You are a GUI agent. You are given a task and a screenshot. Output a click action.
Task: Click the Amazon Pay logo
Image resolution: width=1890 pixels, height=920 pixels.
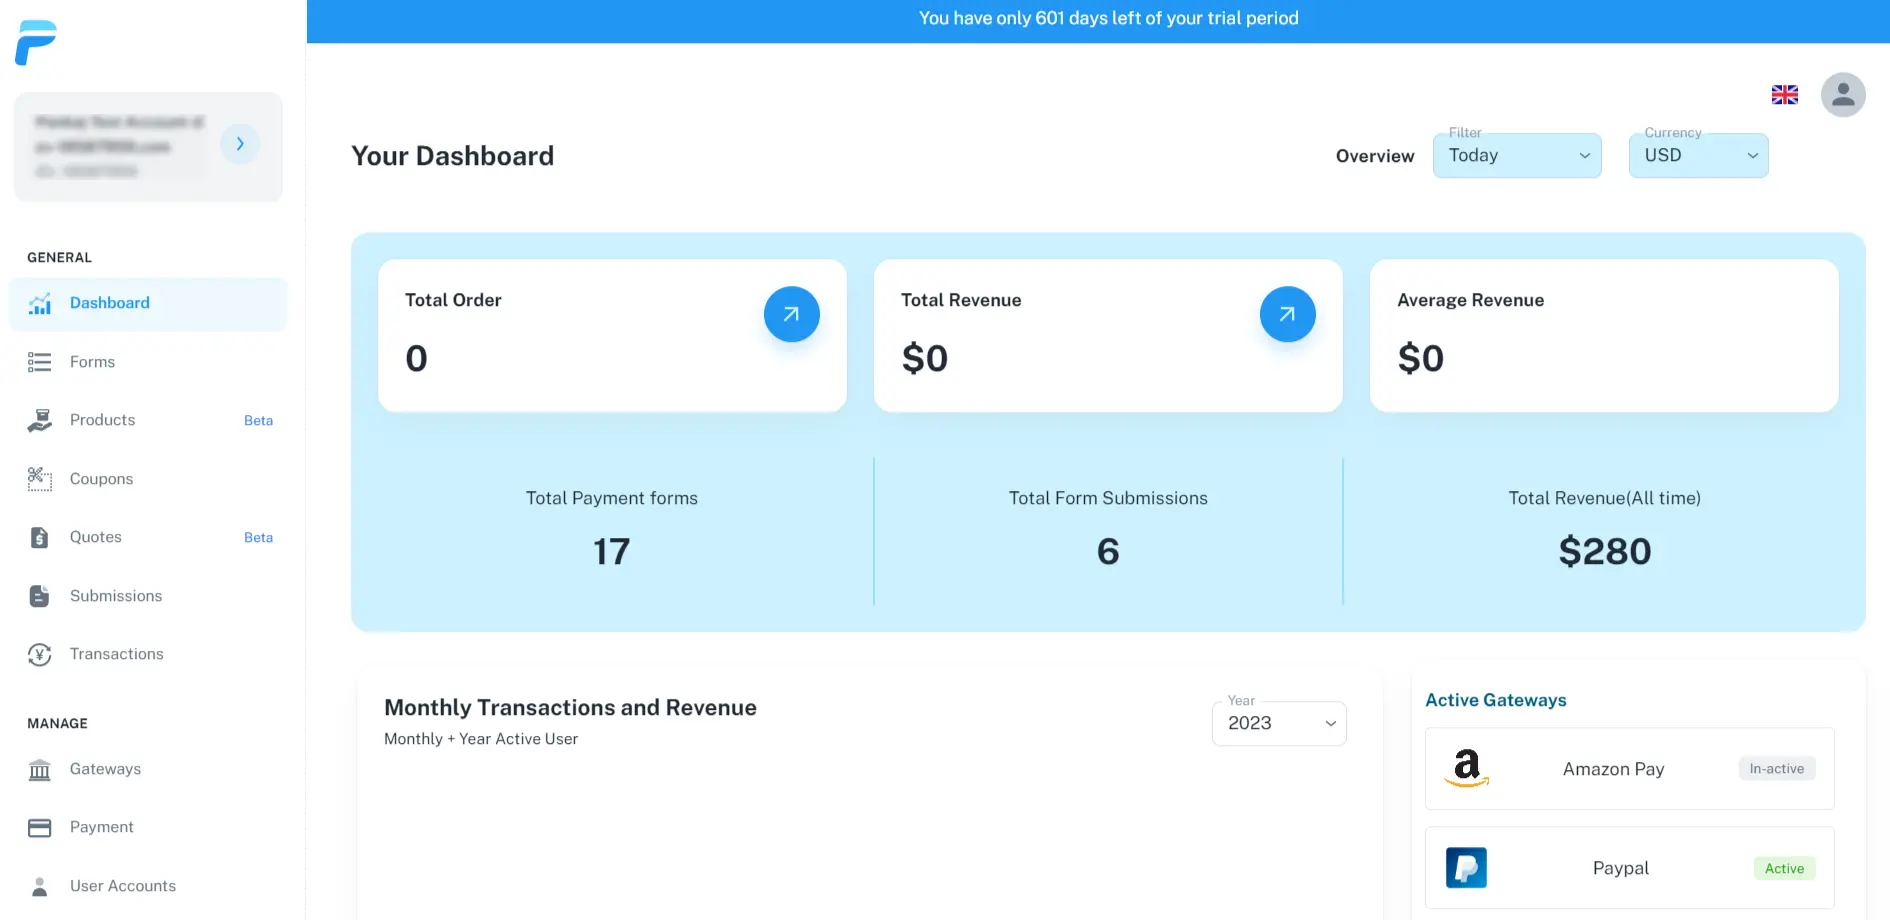pyautogui.click(x=1466, y=768)
